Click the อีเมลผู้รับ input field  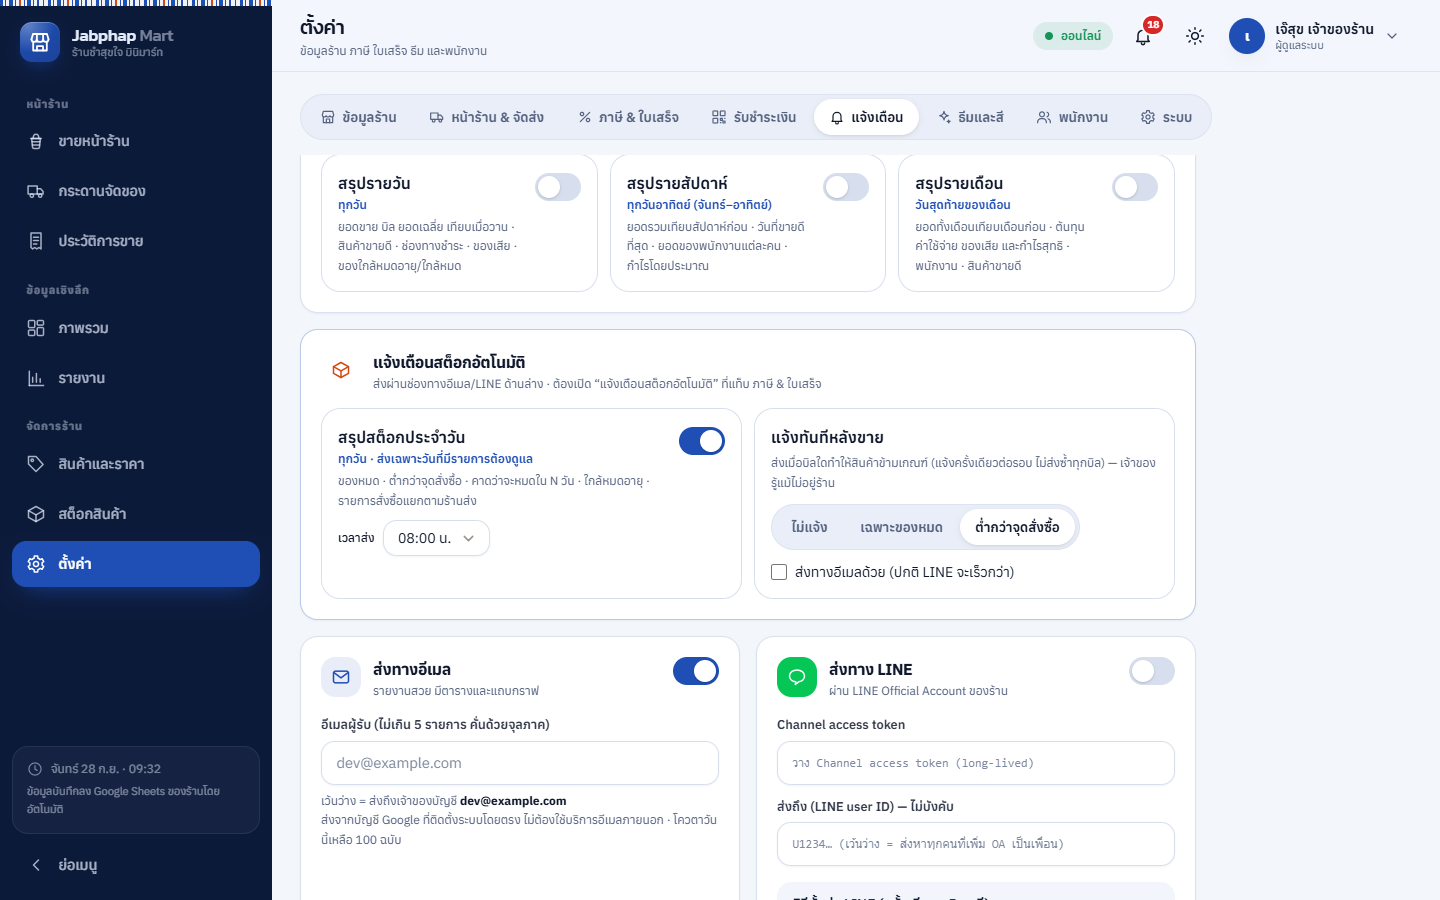[x=520, y=763]
